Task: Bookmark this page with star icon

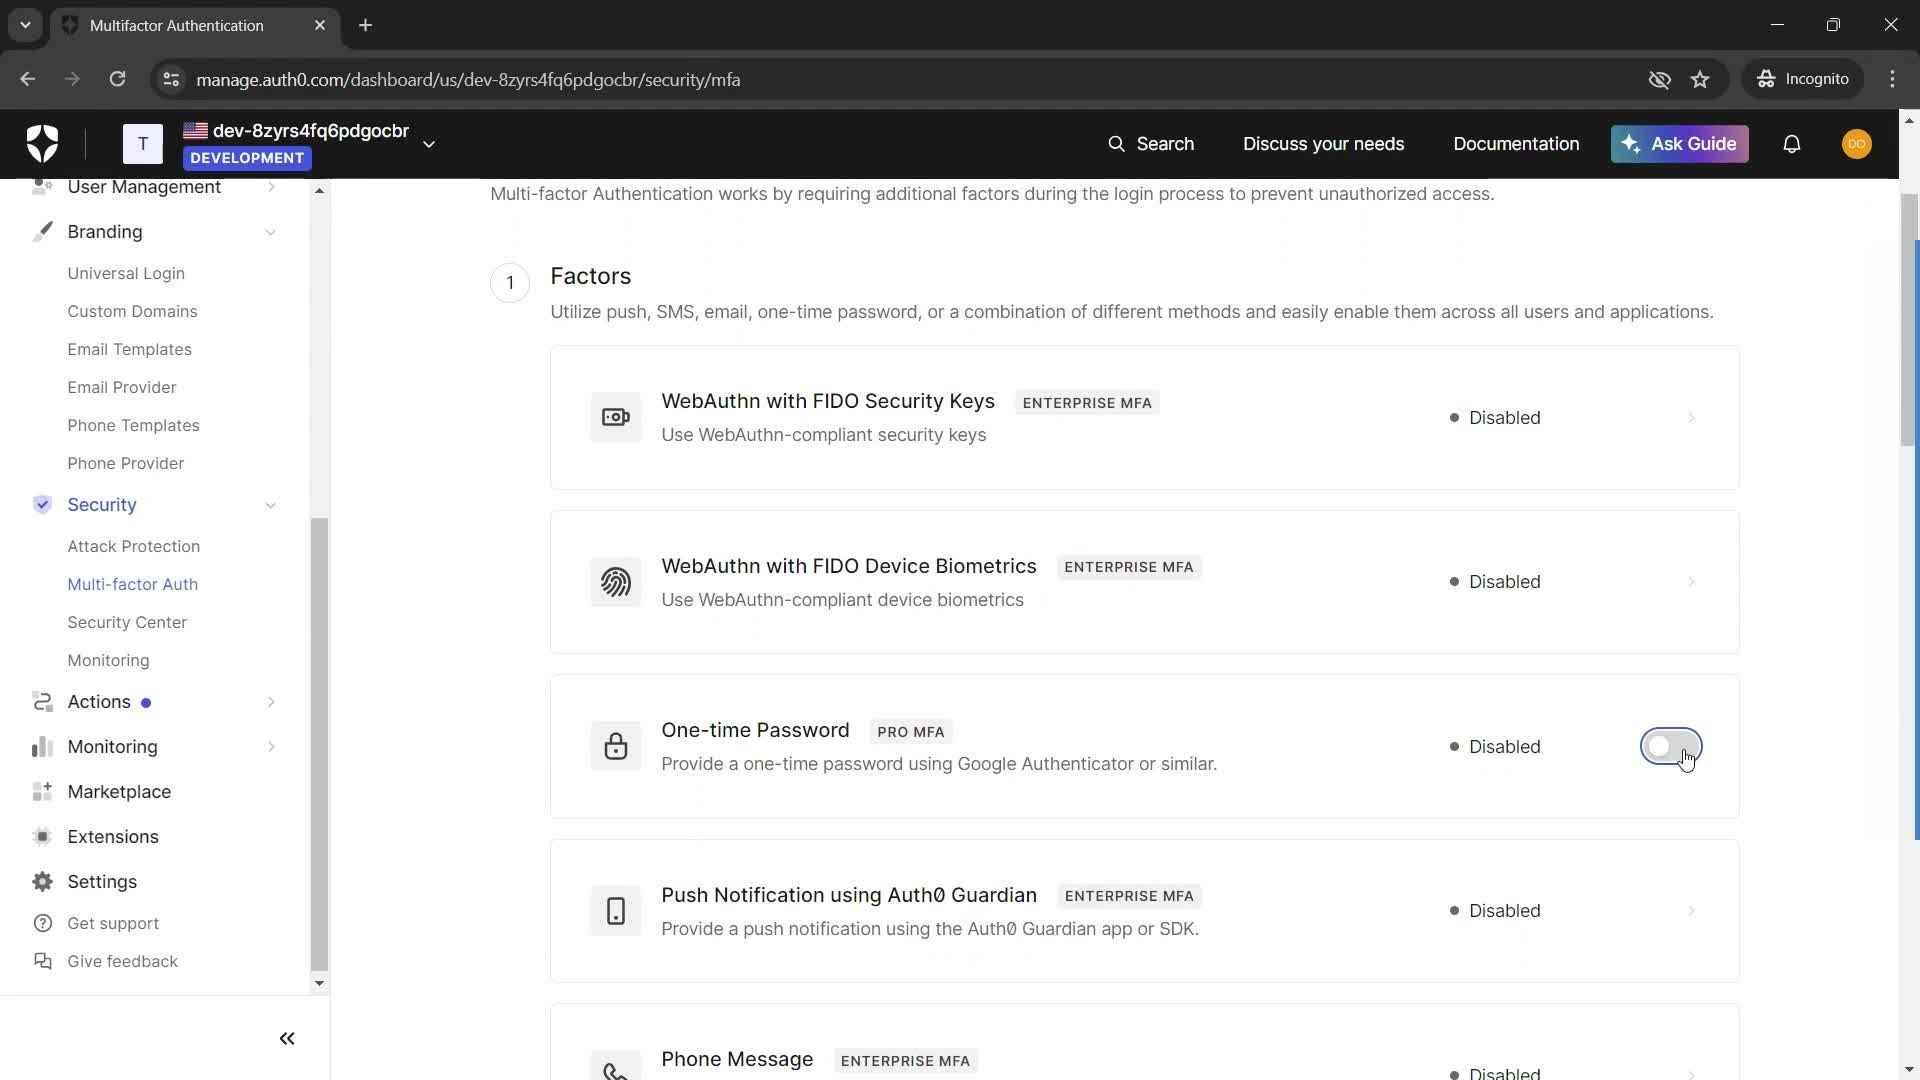Action: [x=1700, y=79]
